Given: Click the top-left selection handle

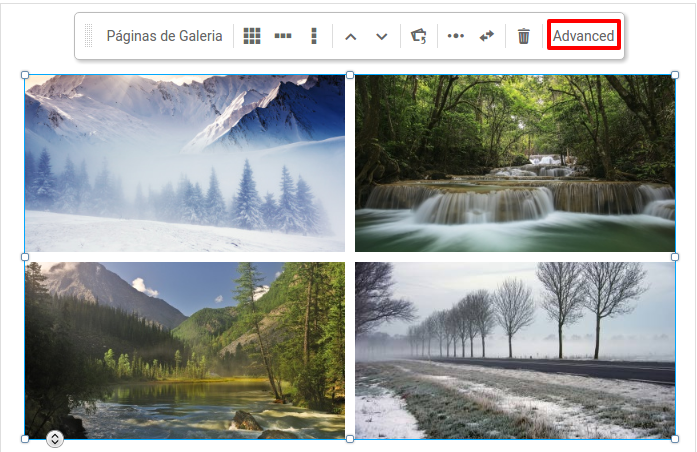Looking at the screenshot, I should 25,75.
